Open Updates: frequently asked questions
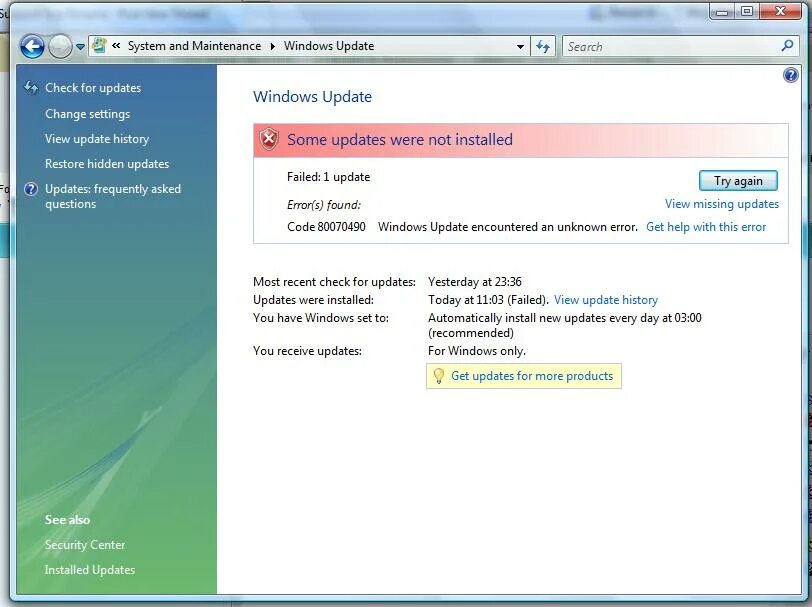Screen dimensions: 812x607 [x=113, y=196]
